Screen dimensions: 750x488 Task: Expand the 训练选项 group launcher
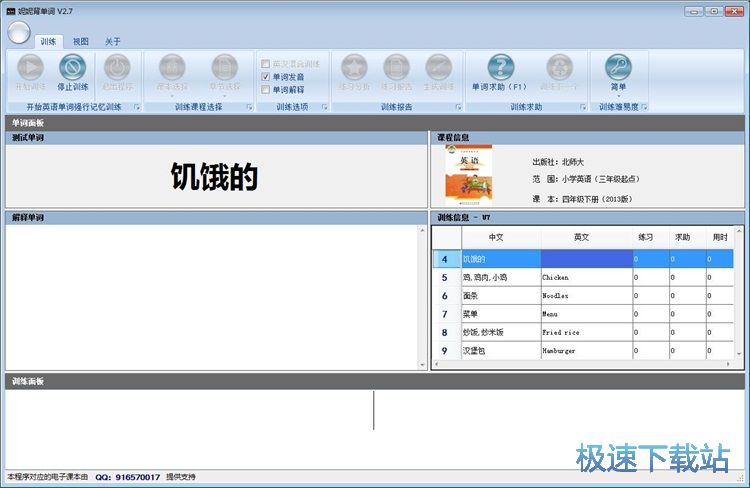[331, 107]
